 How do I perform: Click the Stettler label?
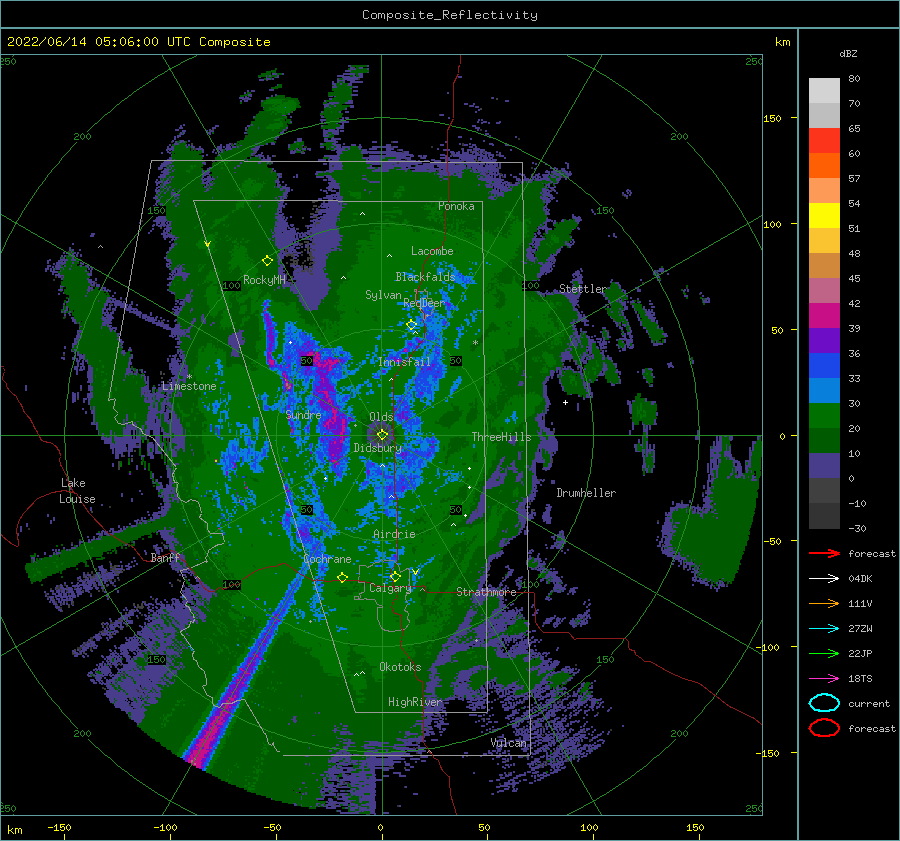pyautogui.click(x=583, y=289)
